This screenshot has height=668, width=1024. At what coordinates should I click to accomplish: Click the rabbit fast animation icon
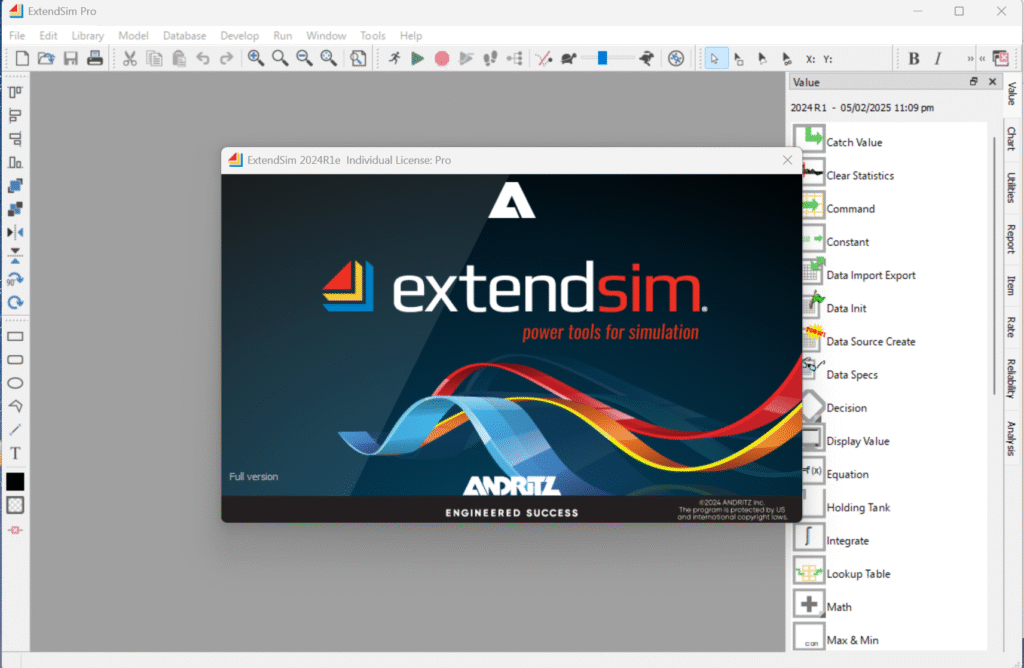tap(647, 59)
